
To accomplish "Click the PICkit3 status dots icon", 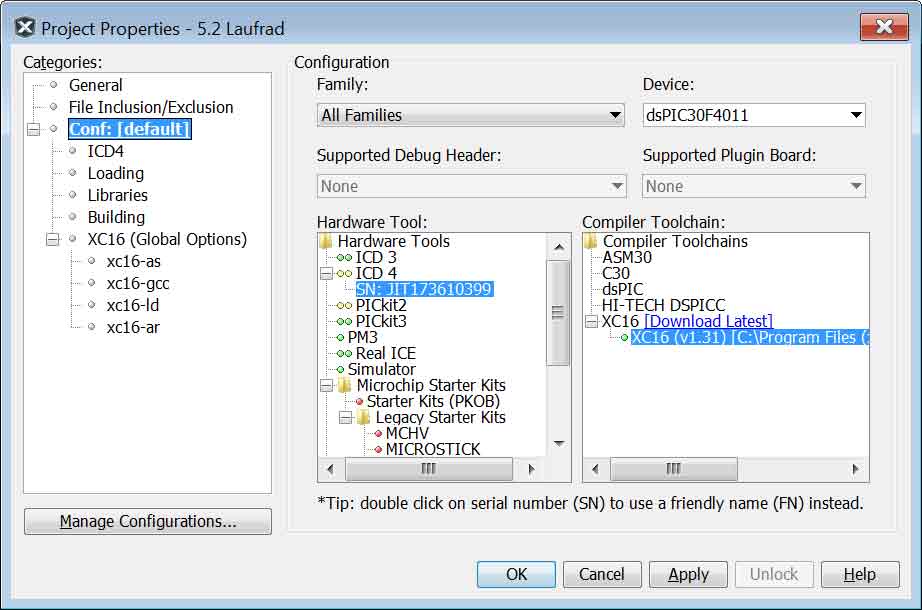I will coord(345,322).
